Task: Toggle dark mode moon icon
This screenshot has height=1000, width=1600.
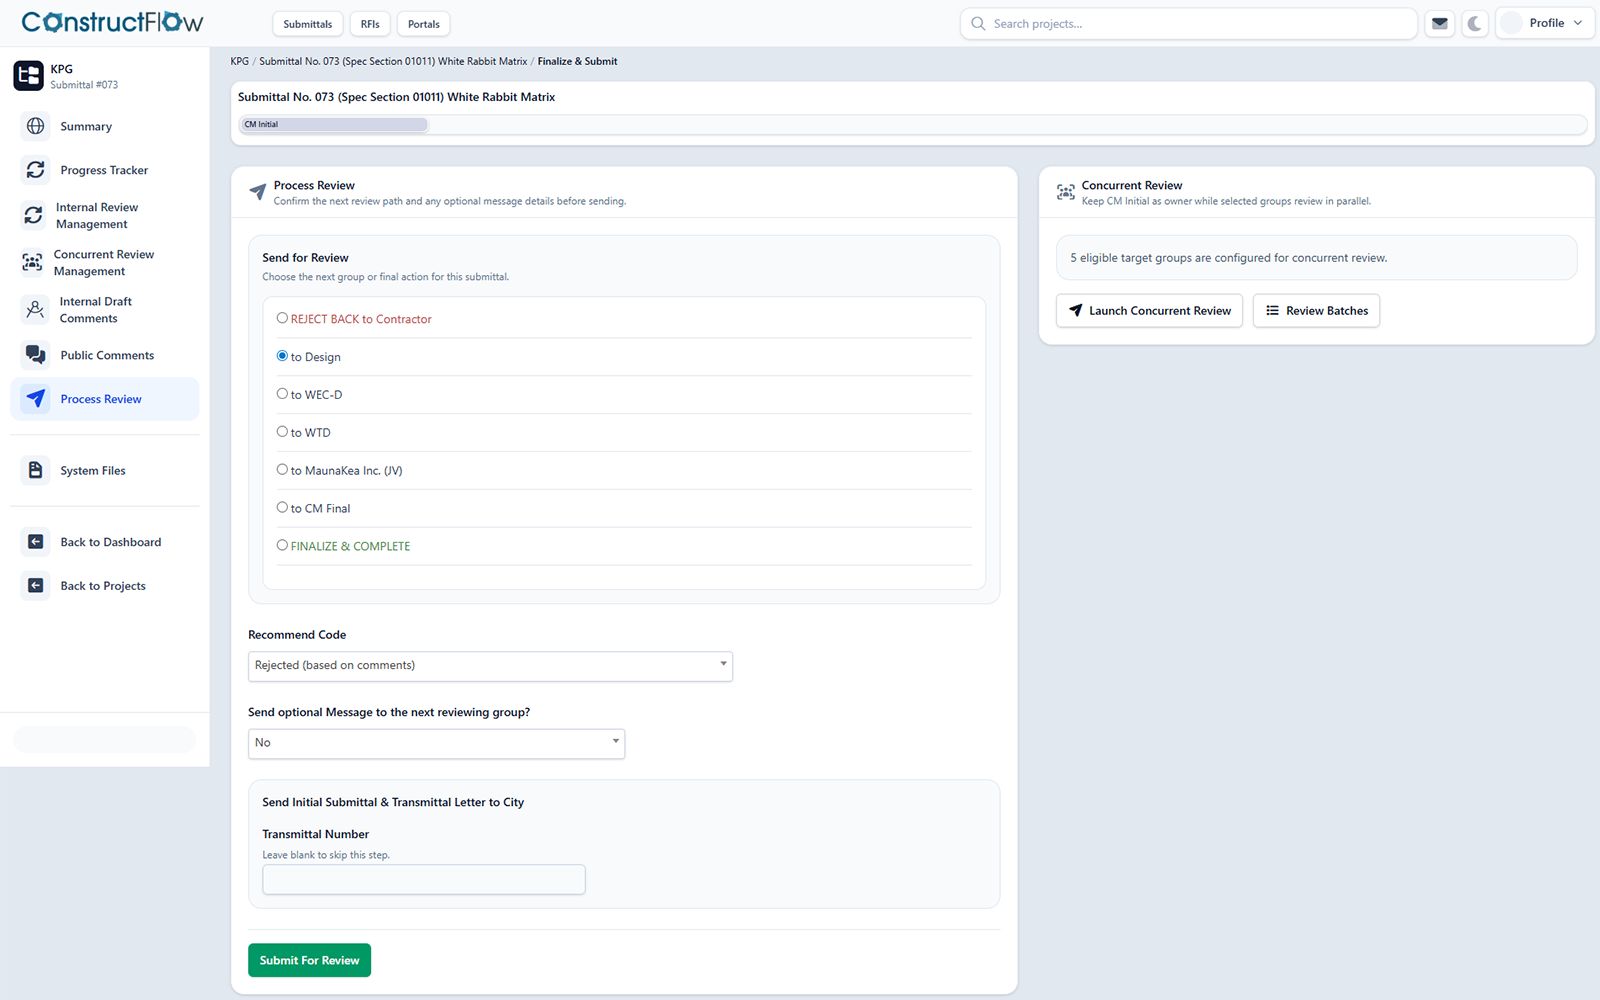Action: (1475, 24)
